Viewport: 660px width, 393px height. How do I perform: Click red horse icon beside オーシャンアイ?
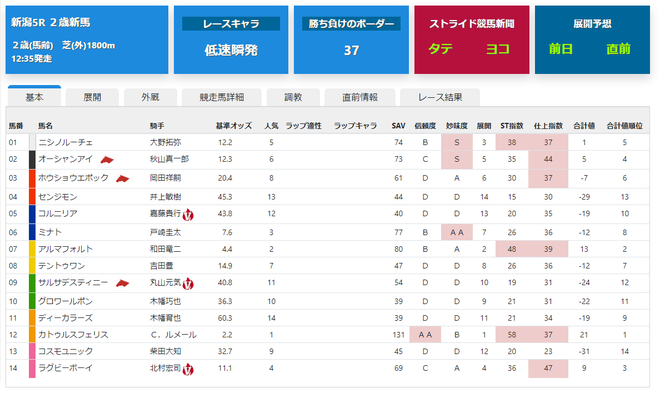pos(107,159)
